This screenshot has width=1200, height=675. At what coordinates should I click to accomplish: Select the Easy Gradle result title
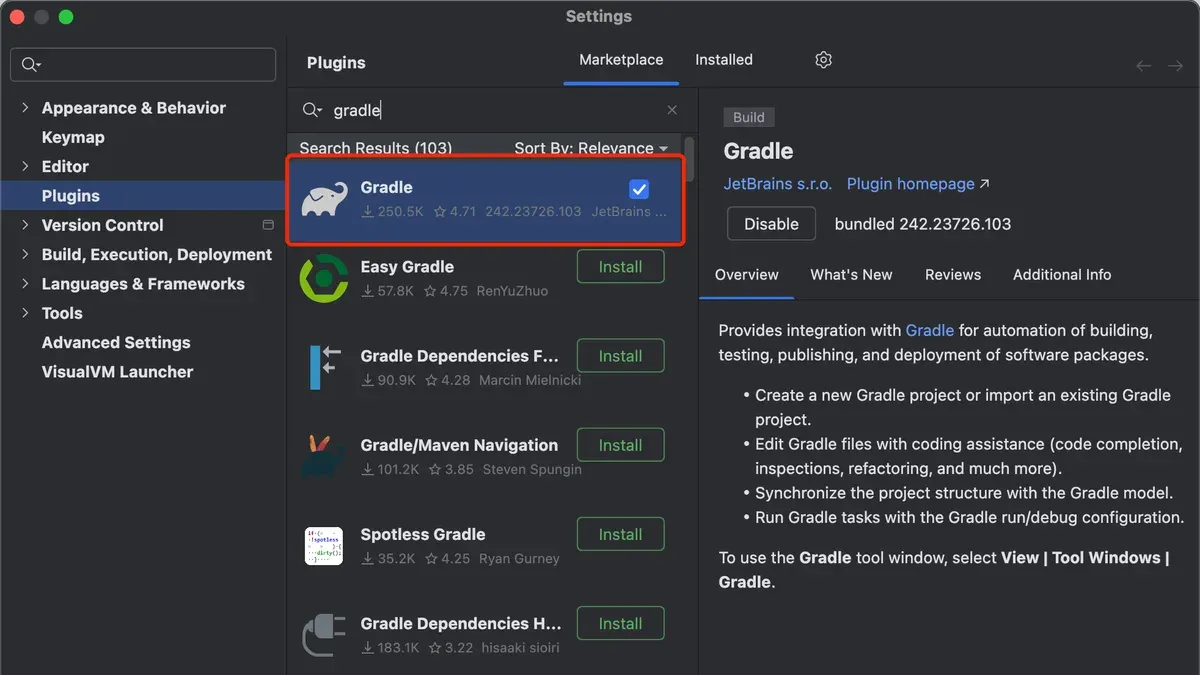(407, 267)
